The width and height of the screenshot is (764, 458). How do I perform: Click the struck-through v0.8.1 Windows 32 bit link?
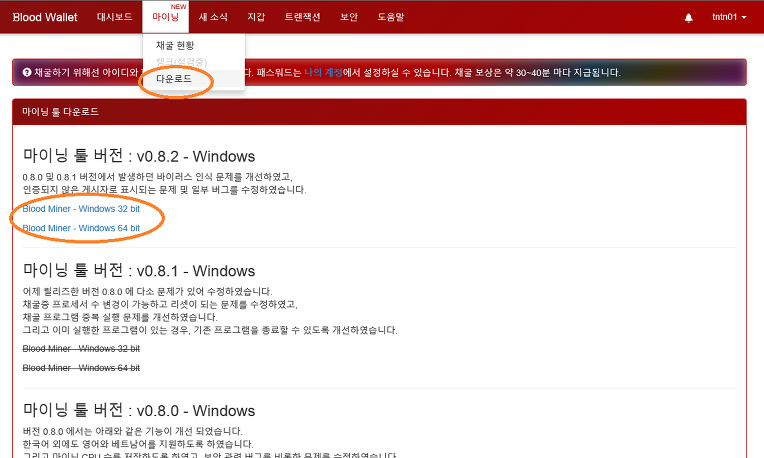pos(81,348)
